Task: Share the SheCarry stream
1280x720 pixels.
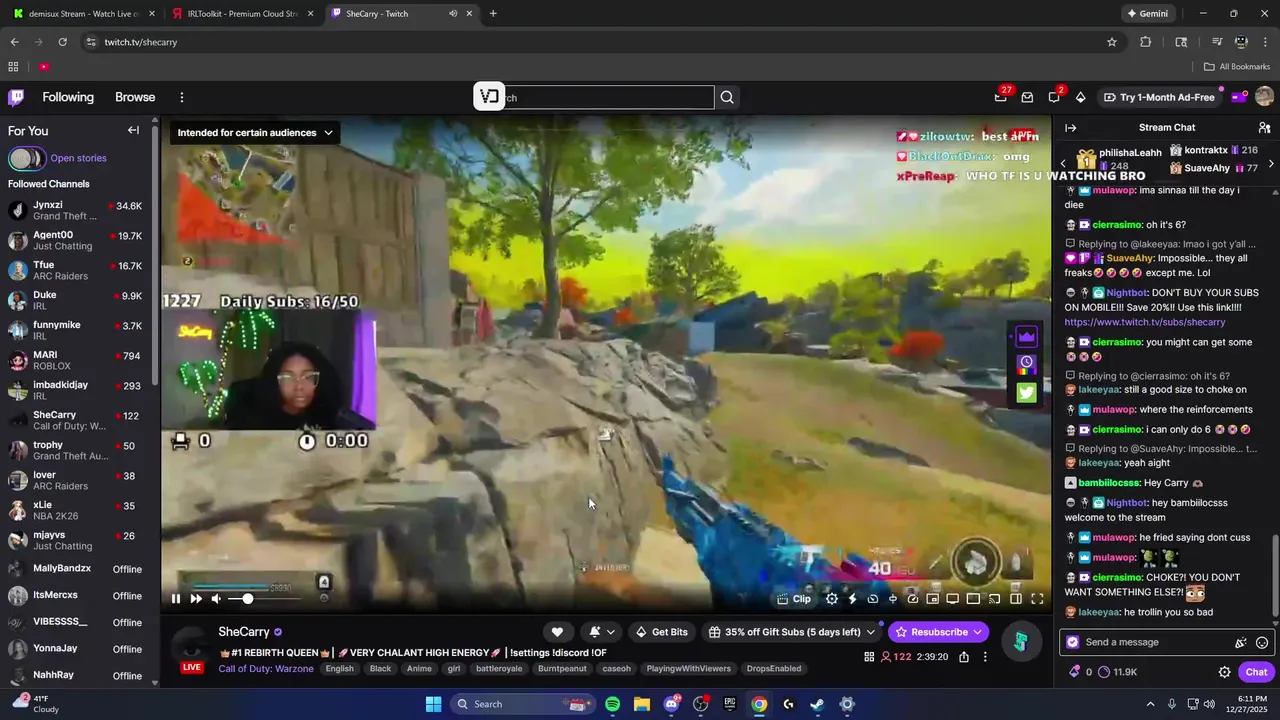Action: [964, 657]
